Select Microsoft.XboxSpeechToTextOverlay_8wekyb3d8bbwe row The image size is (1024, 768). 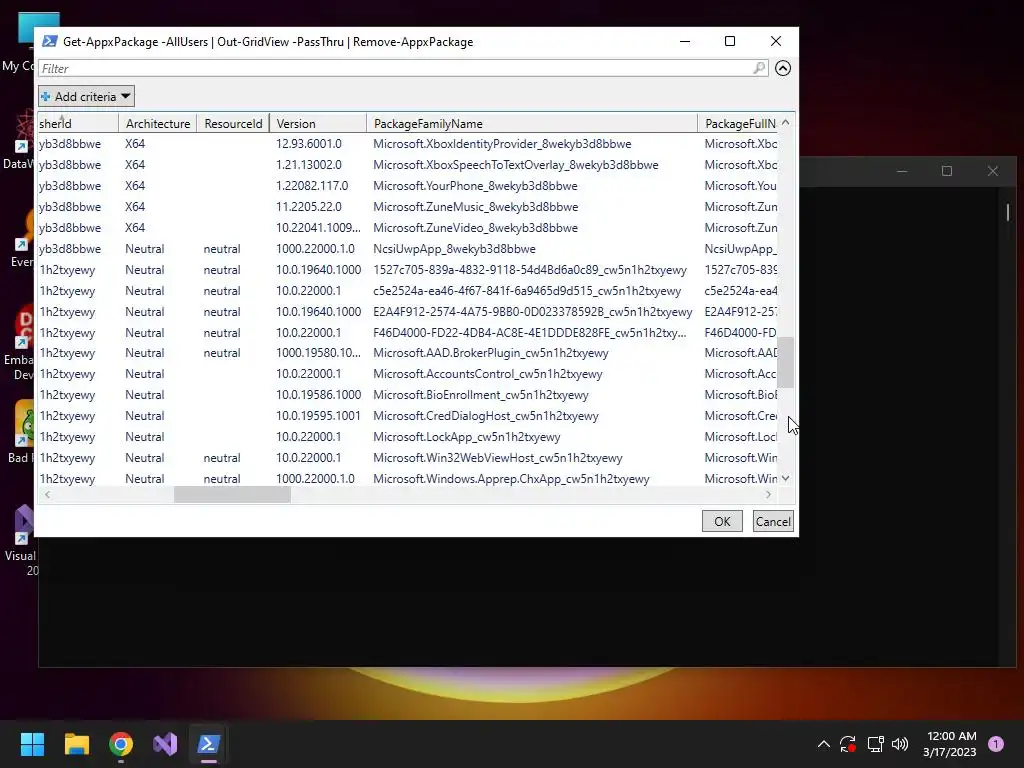click(408, 165)
